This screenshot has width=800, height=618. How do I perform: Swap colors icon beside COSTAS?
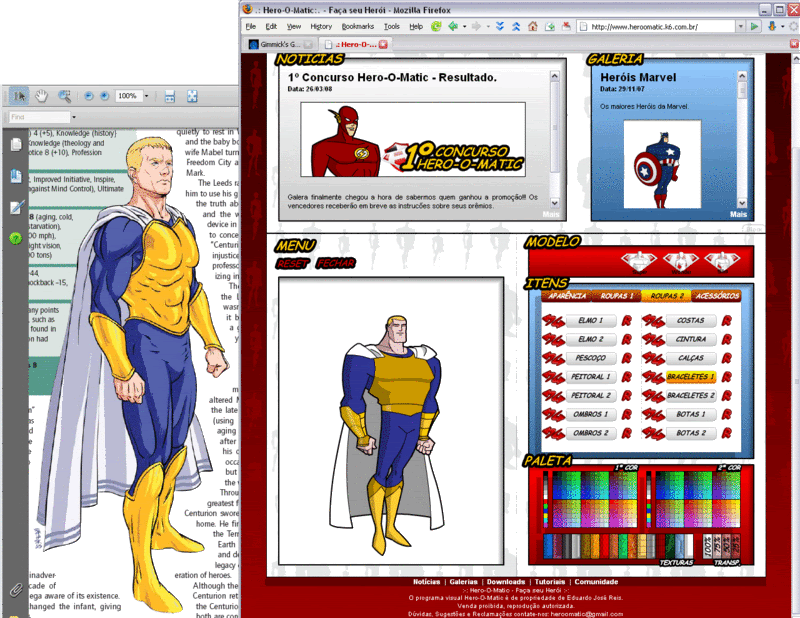coord(653,321)
